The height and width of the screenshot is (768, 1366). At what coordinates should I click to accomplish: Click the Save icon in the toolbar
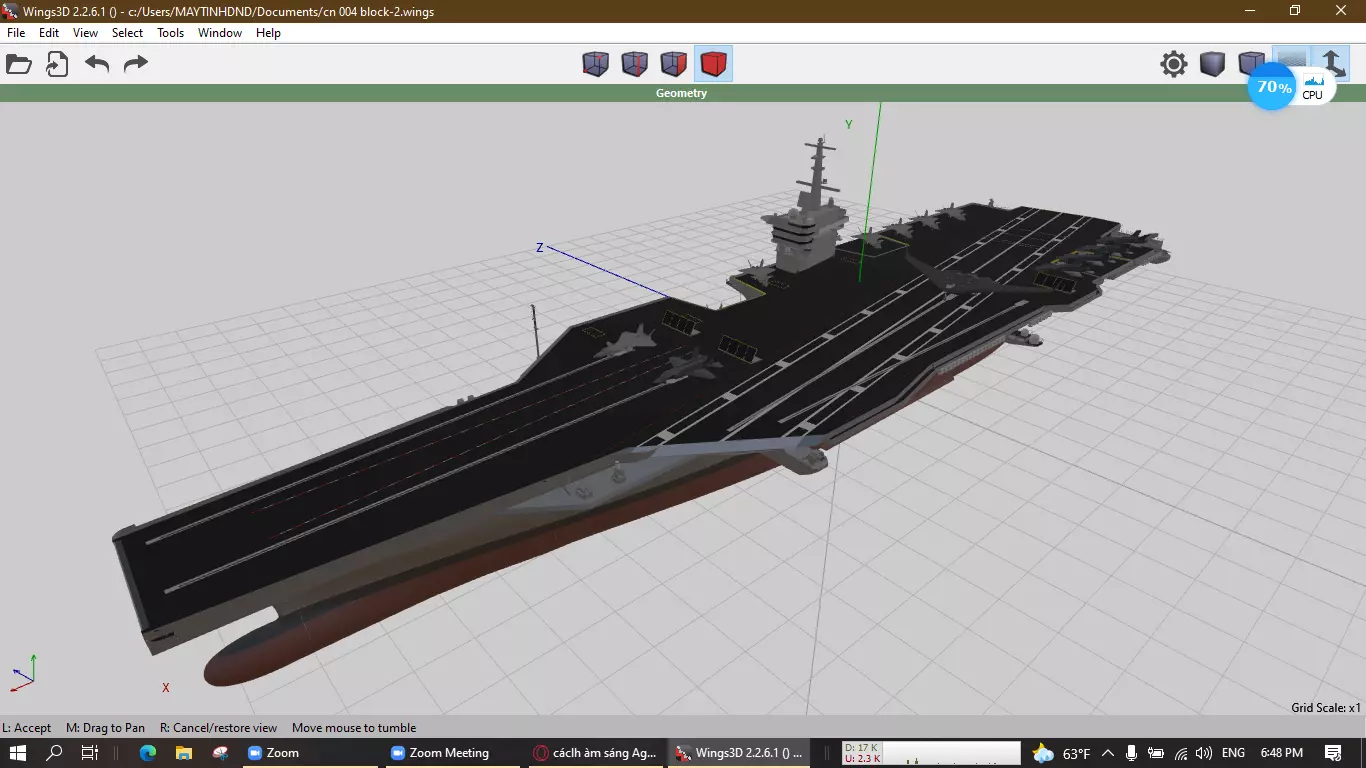57,65
